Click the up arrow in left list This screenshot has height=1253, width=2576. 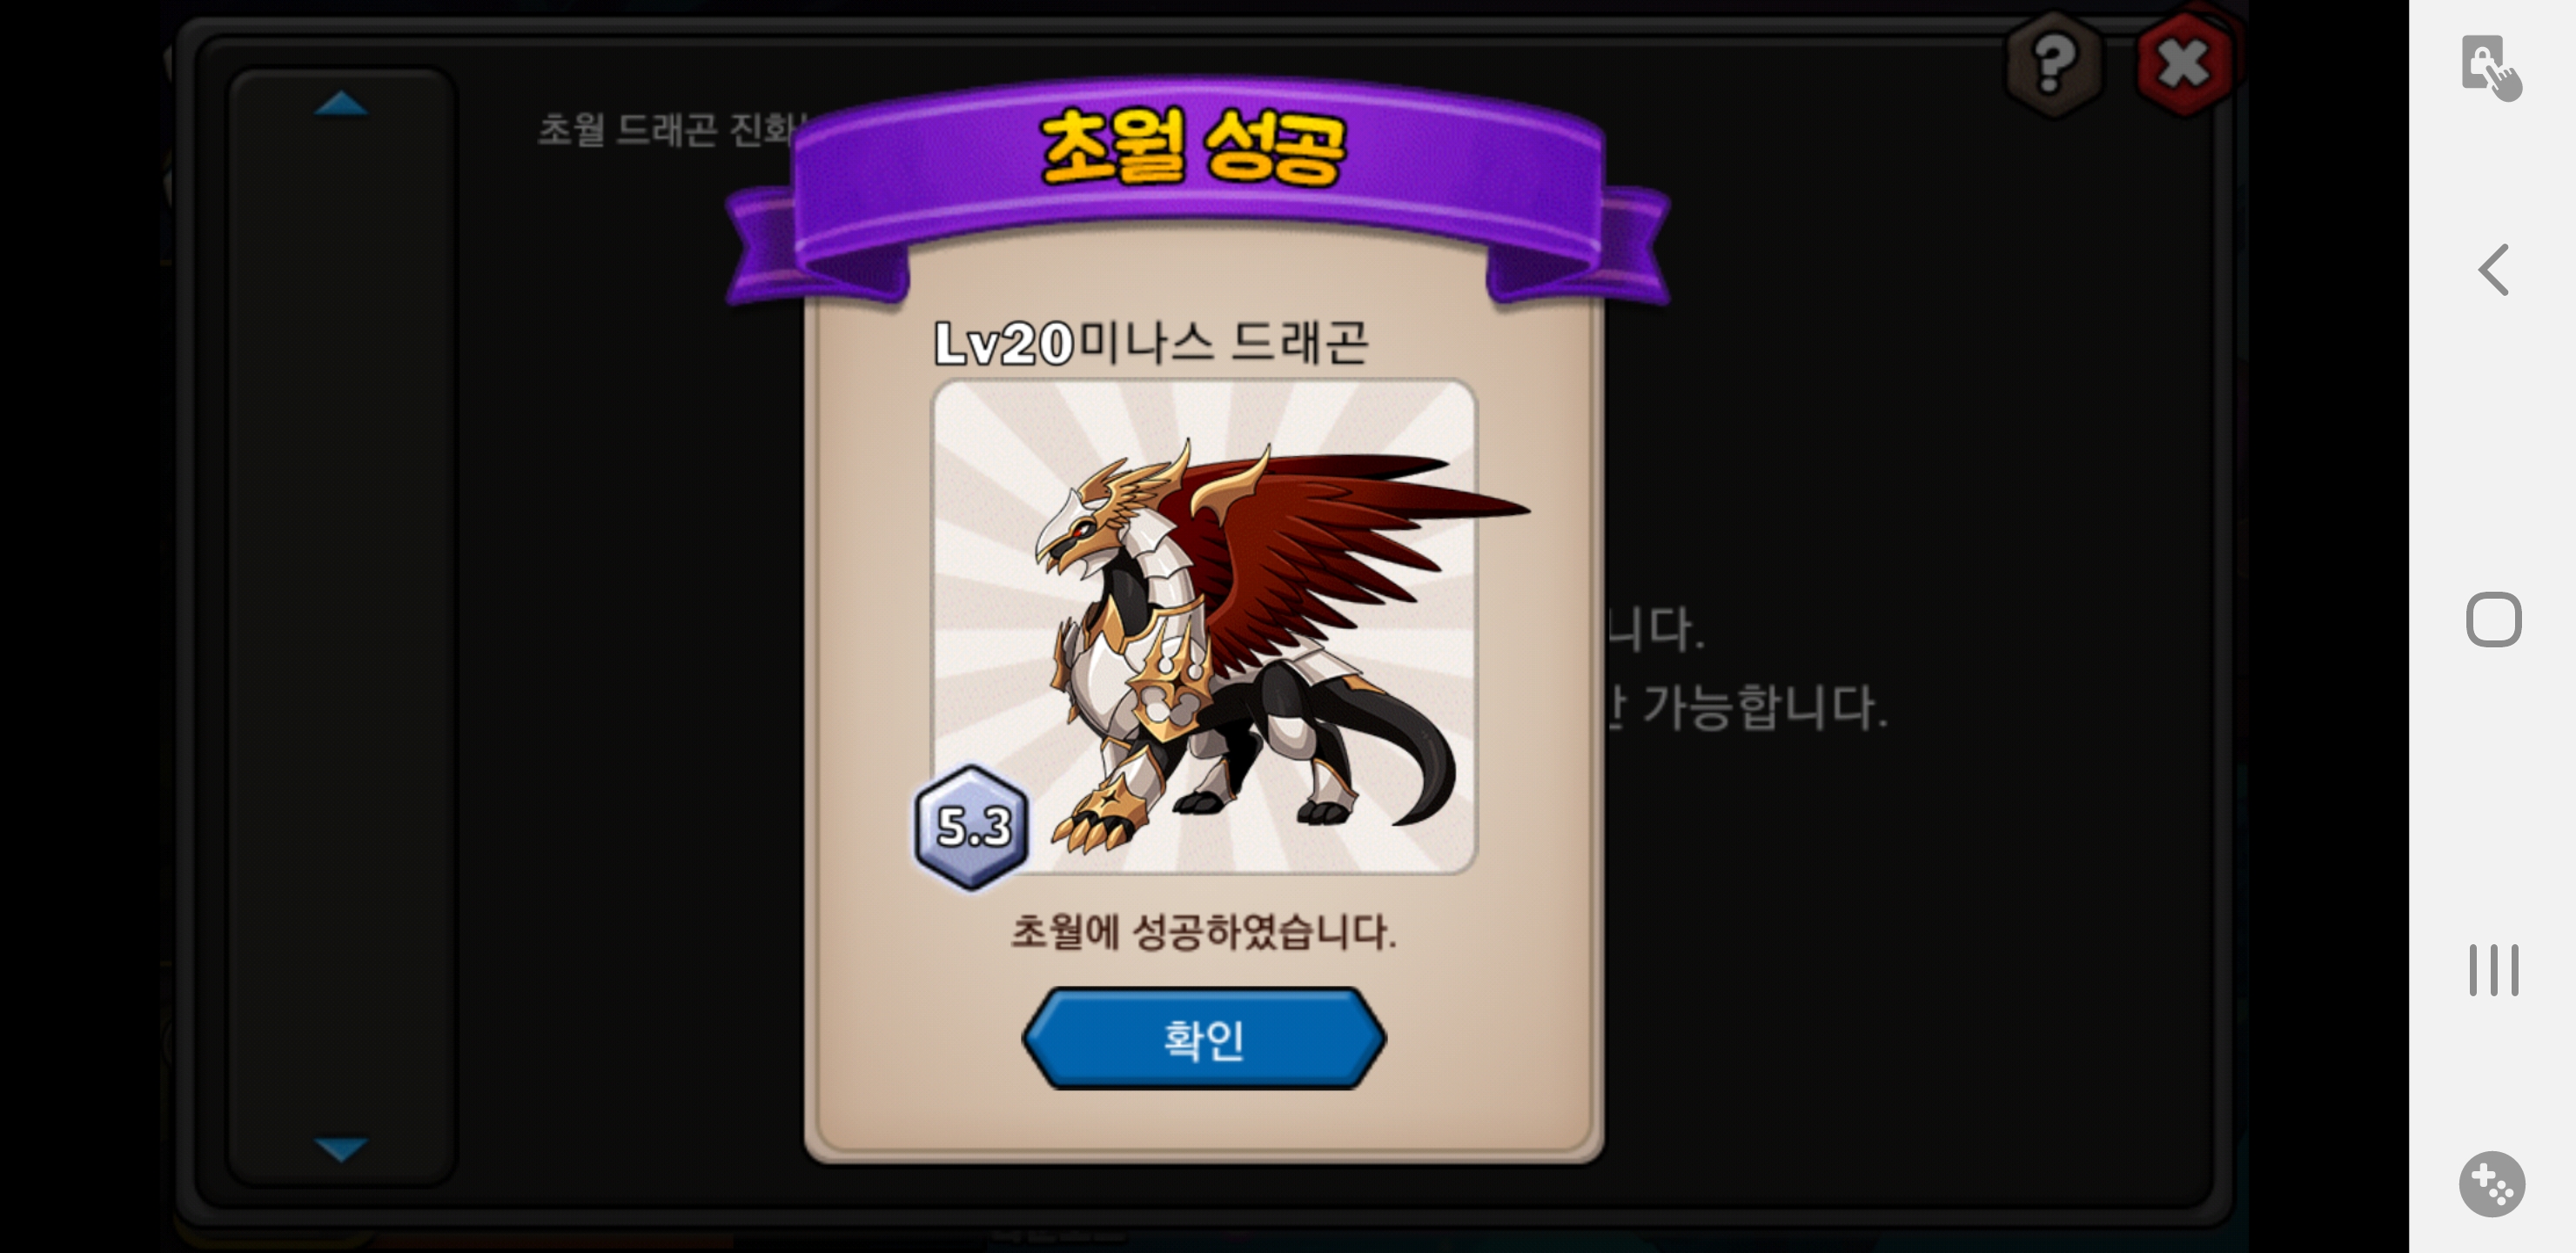click(x=341, y=104)
